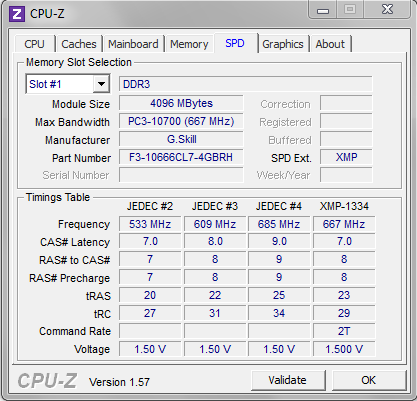Click the XMP SPD Ext. value
This screenshot has height=401, width=417.
tap(346, 157)
